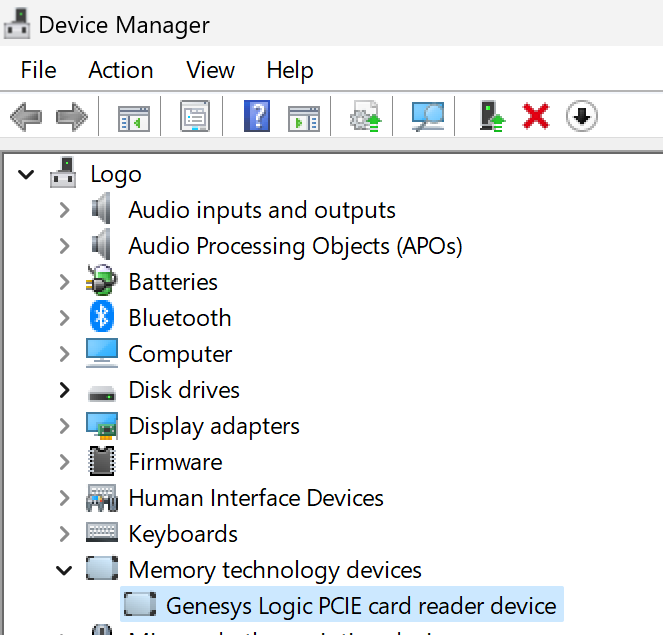The image size is (663, 635).
Task: Open the File menu
Action: tap(38, 70)
